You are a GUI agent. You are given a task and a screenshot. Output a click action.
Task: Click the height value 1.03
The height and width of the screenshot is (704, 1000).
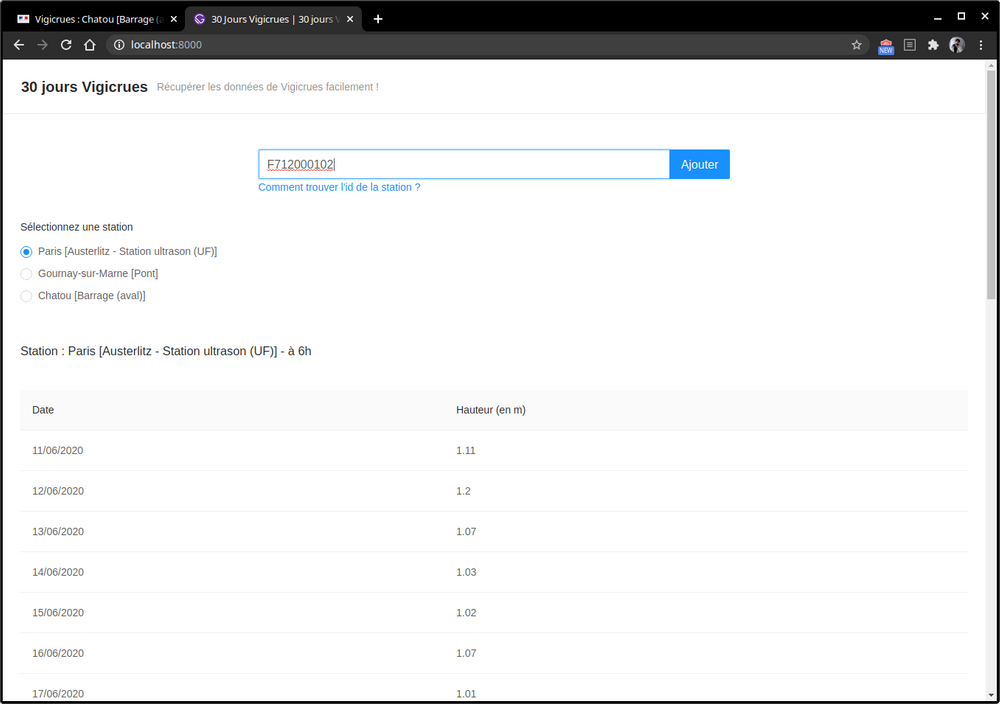click(466, 572)
